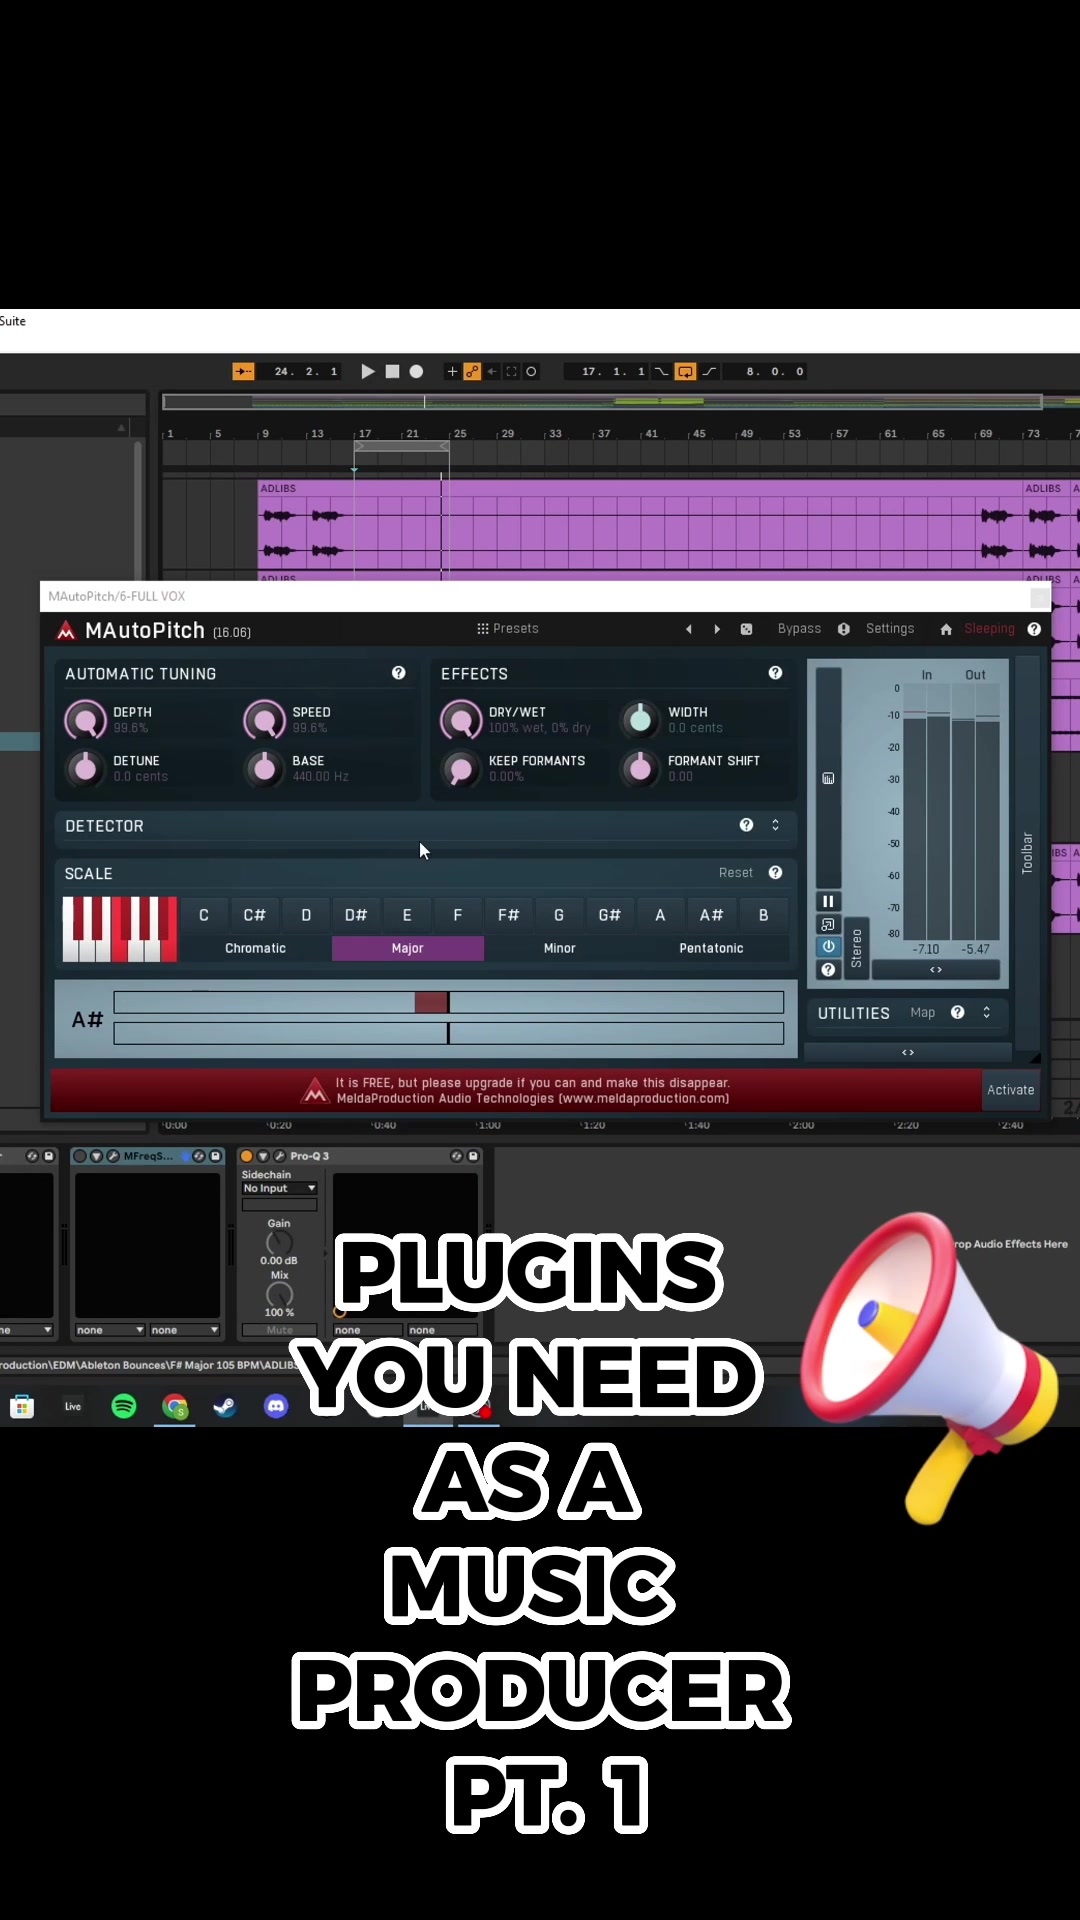The image size is (1080, 1920).
Task: Click the piano keyboard scale thumbnail
Action: [120, 929]
